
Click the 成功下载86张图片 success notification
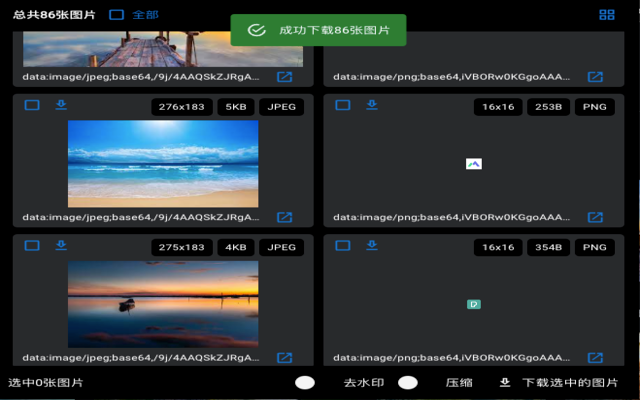pos(318,30)
